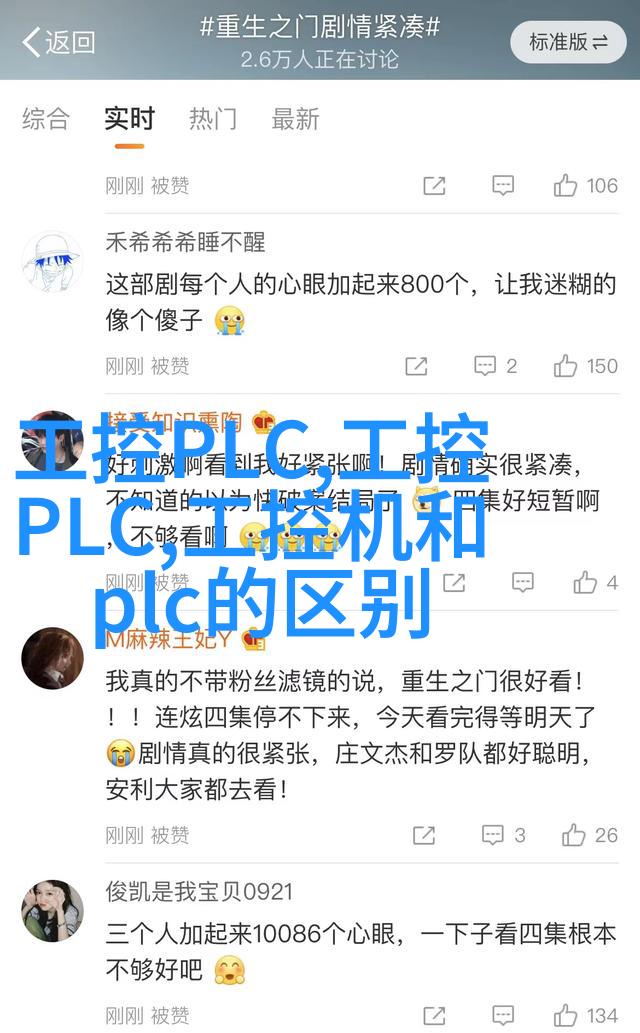
Task: Open the avatar of 俊凯是我宝贝0921
Action: click(x=52, y=911)
